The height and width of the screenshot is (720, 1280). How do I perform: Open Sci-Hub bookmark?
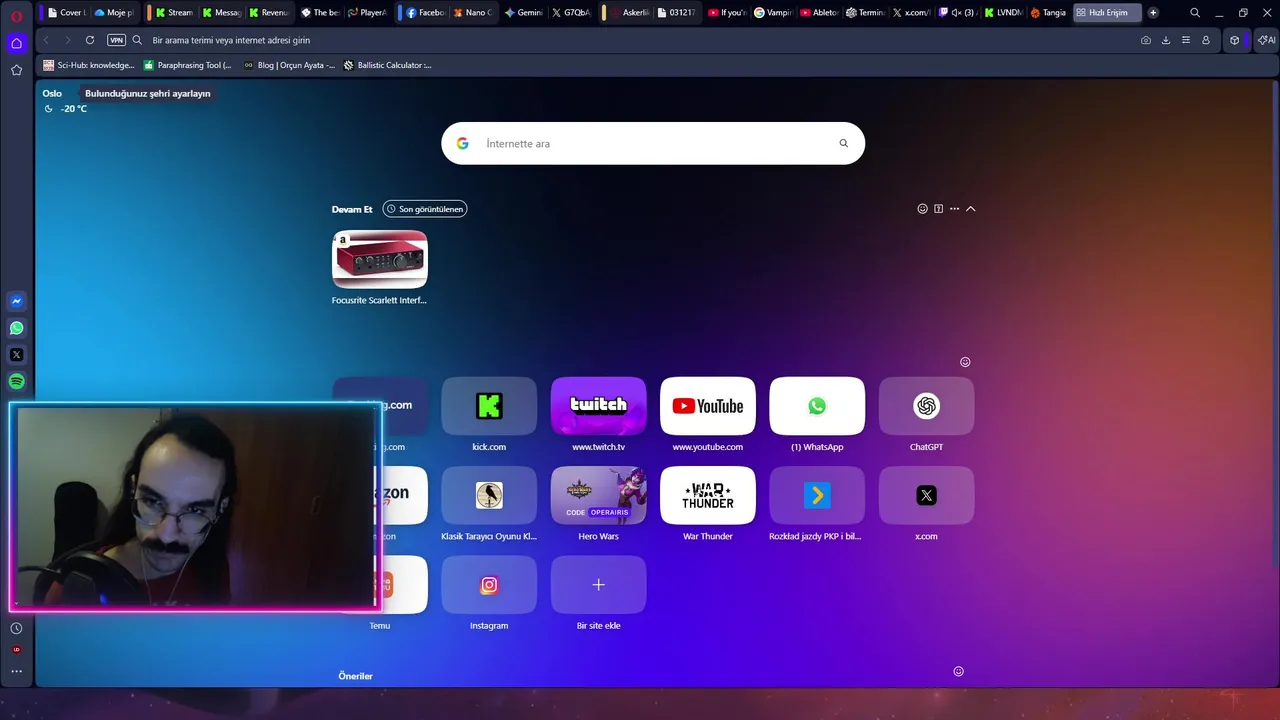(88, 65)
